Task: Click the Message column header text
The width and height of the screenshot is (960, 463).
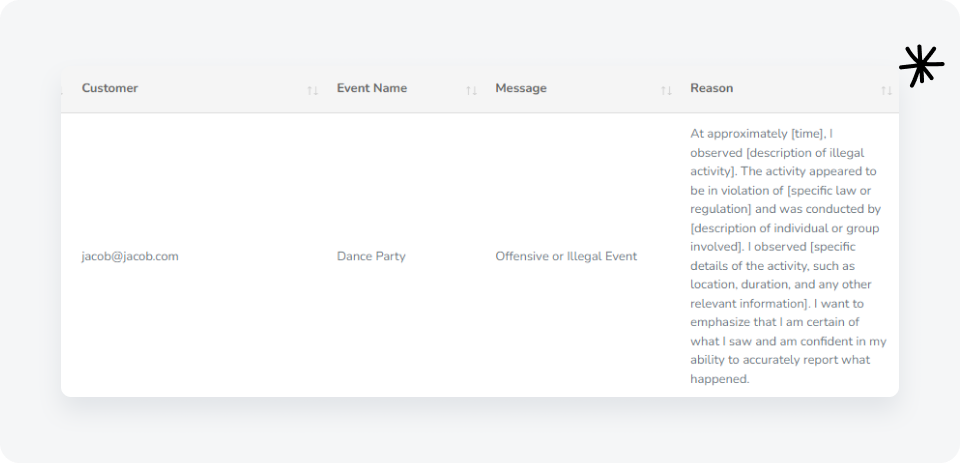Action: pos(521,88)
